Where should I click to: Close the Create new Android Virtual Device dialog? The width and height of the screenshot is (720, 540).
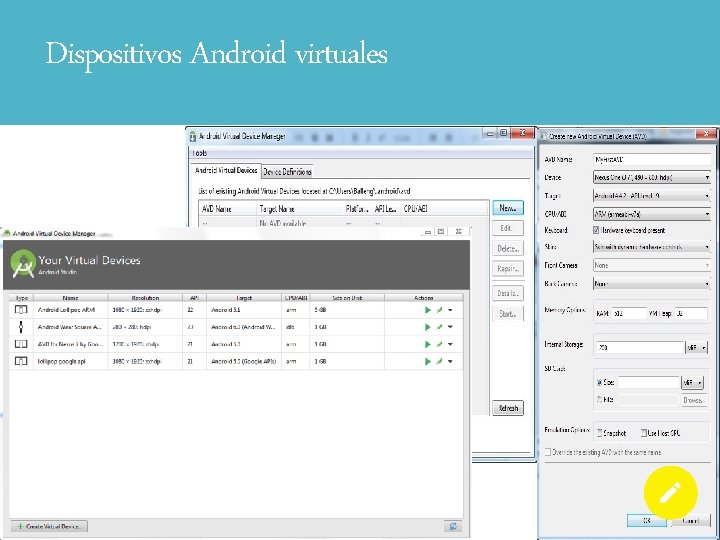click(x=706, y=134)
